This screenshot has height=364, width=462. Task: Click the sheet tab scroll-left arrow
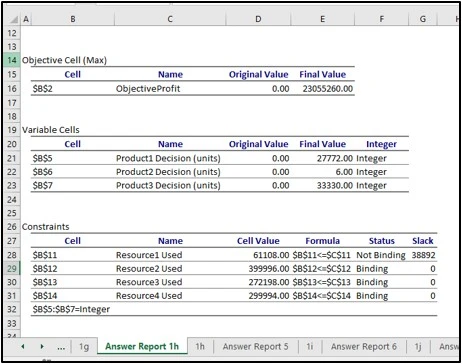tap(23, 347)
